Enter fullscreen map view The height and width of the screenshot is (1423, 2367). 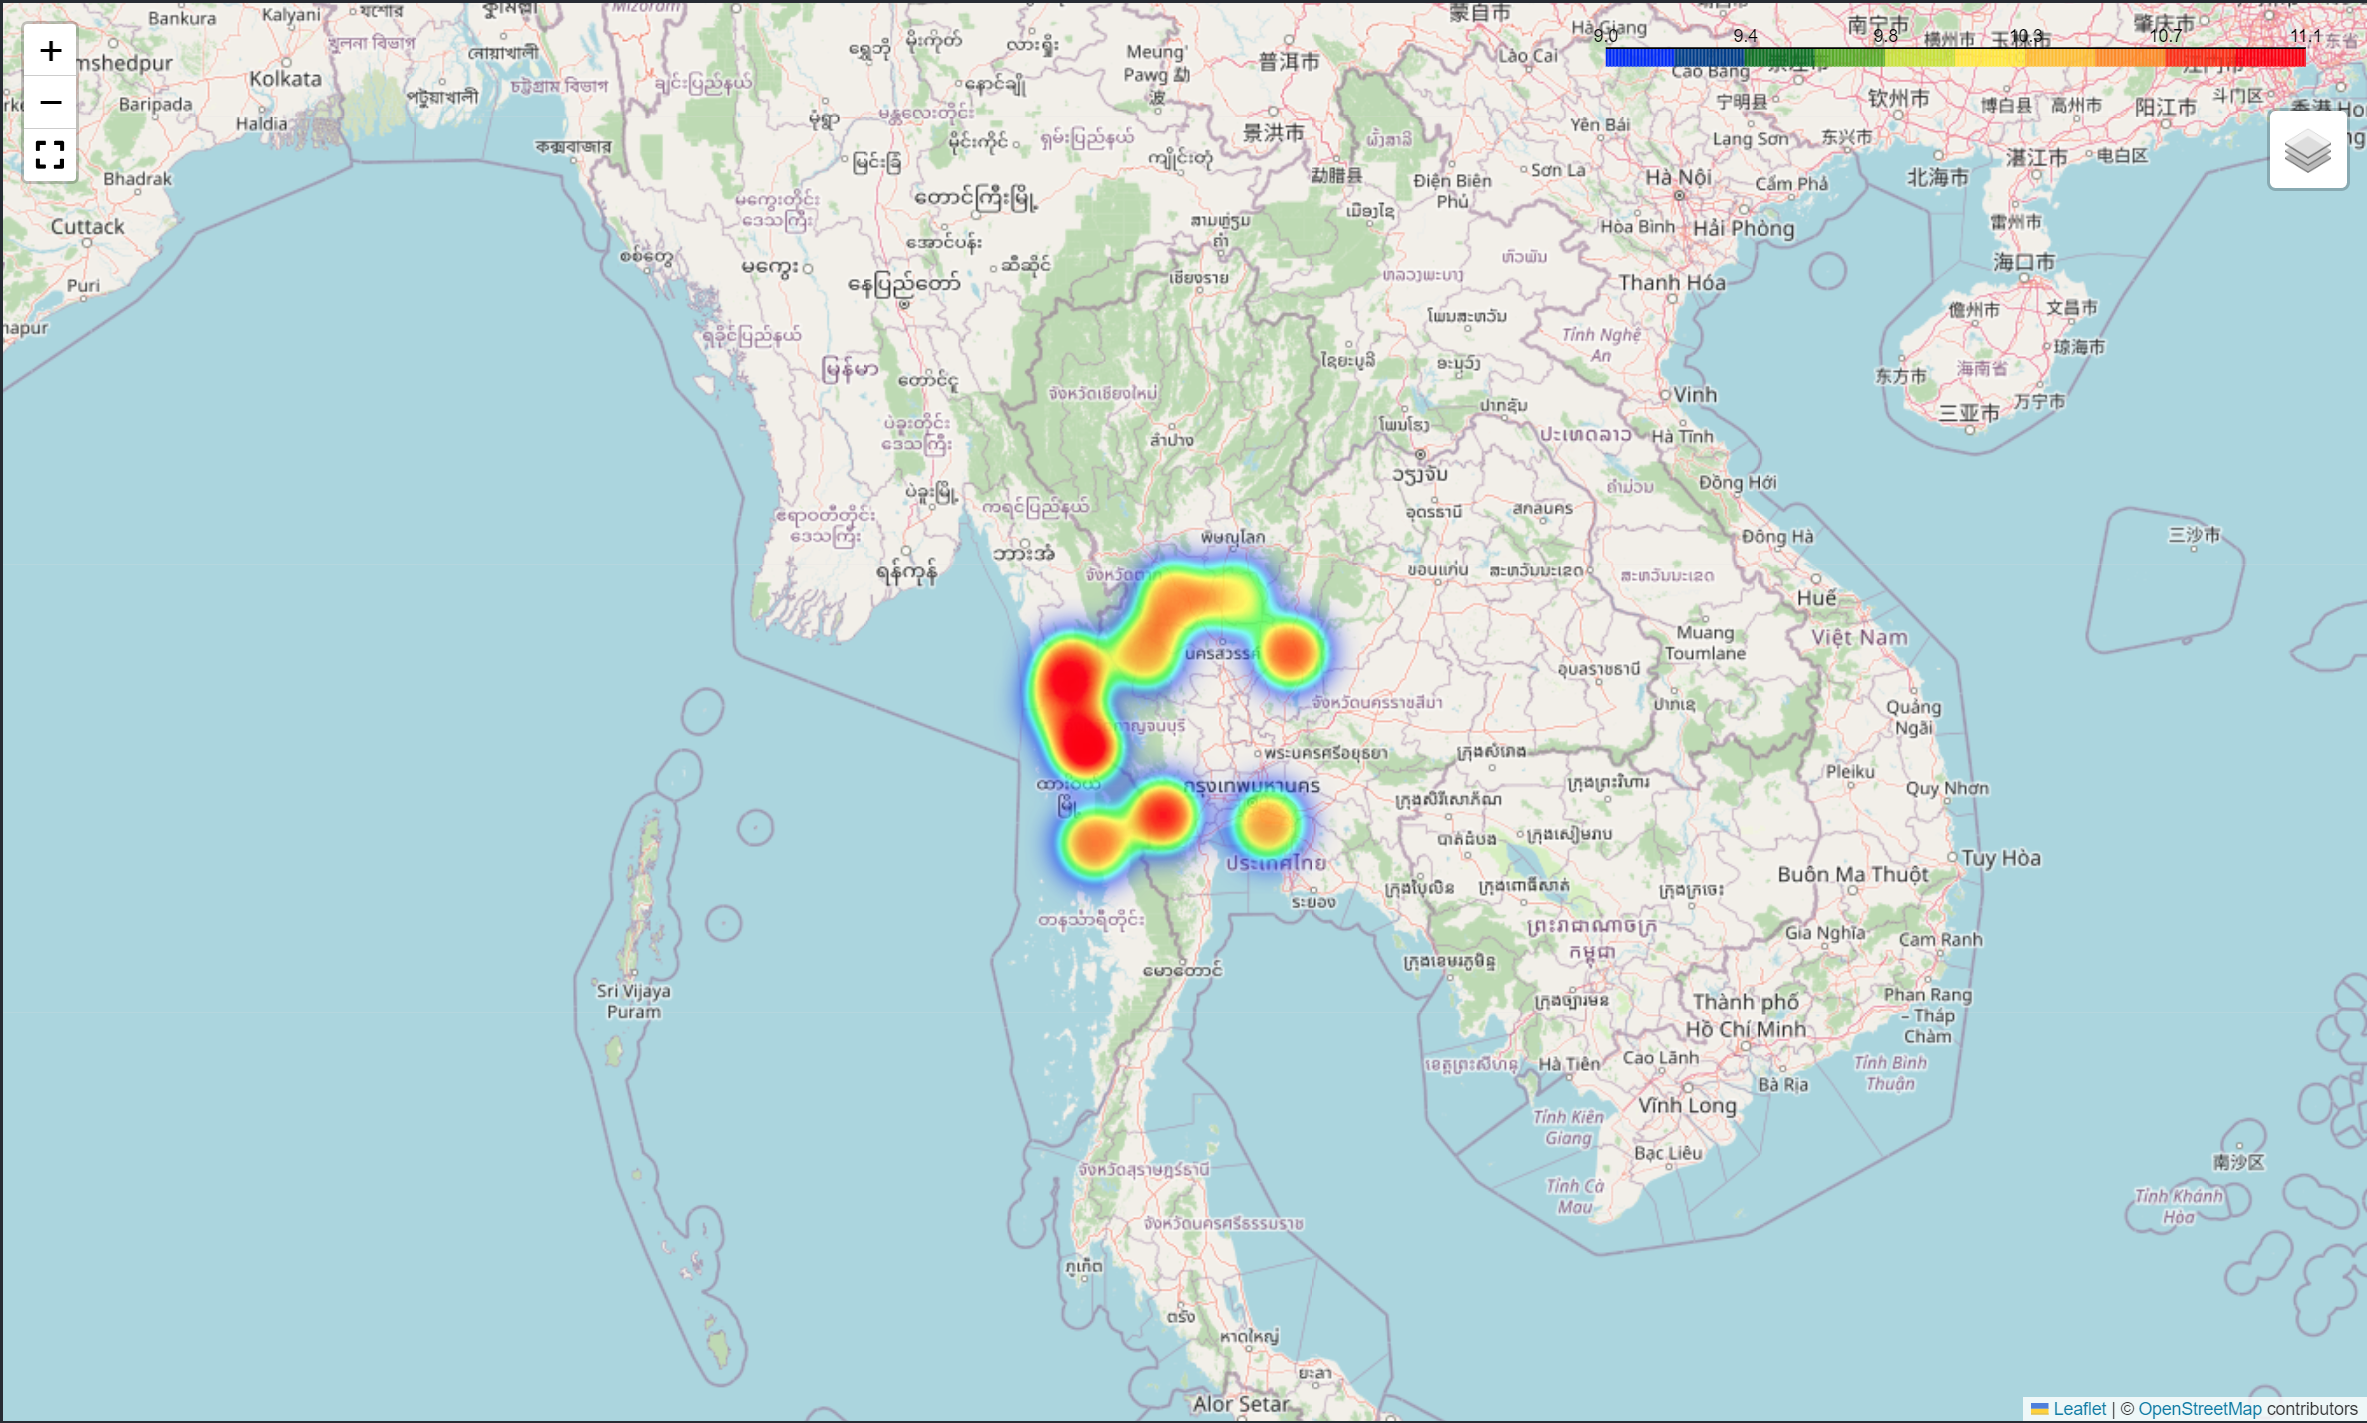[50, 154]
